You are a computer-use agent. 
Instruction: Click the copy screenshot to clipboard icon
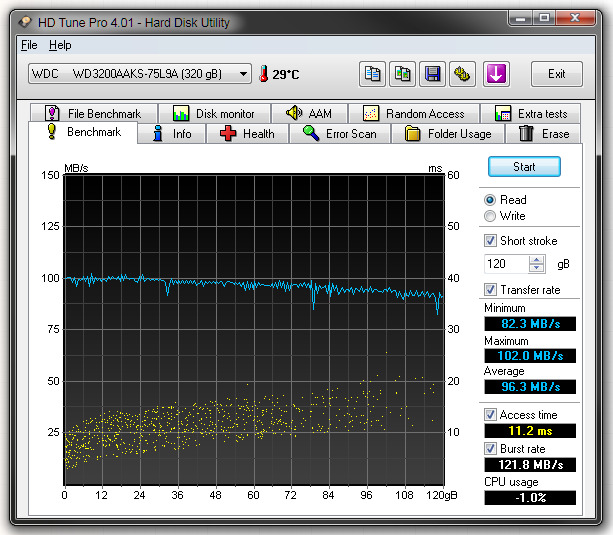click(x=403, y=74)
